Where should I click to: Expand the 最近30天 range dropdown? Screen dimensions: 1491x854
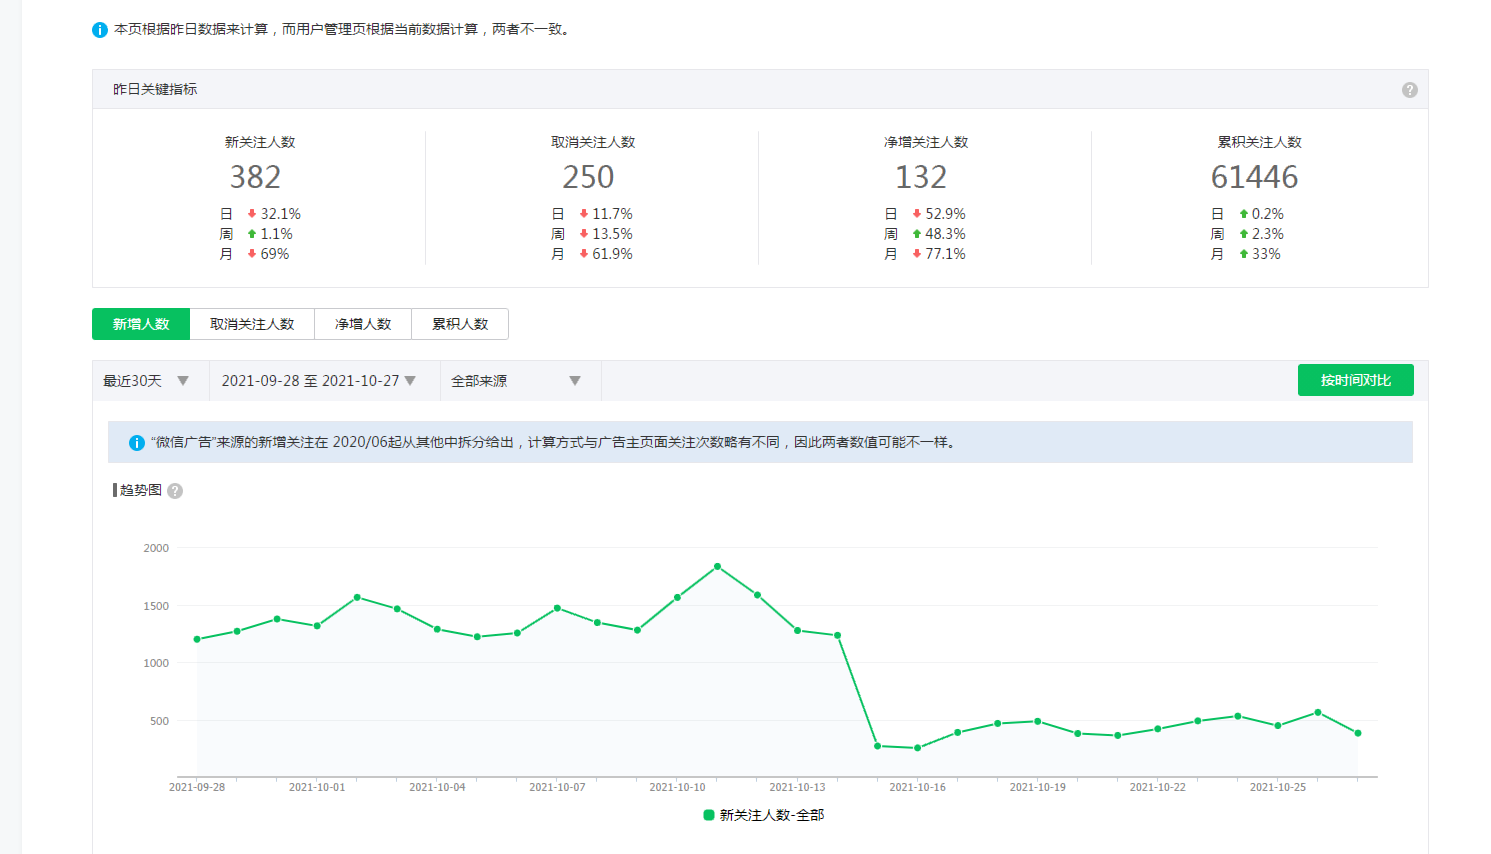tap(147, 381)
